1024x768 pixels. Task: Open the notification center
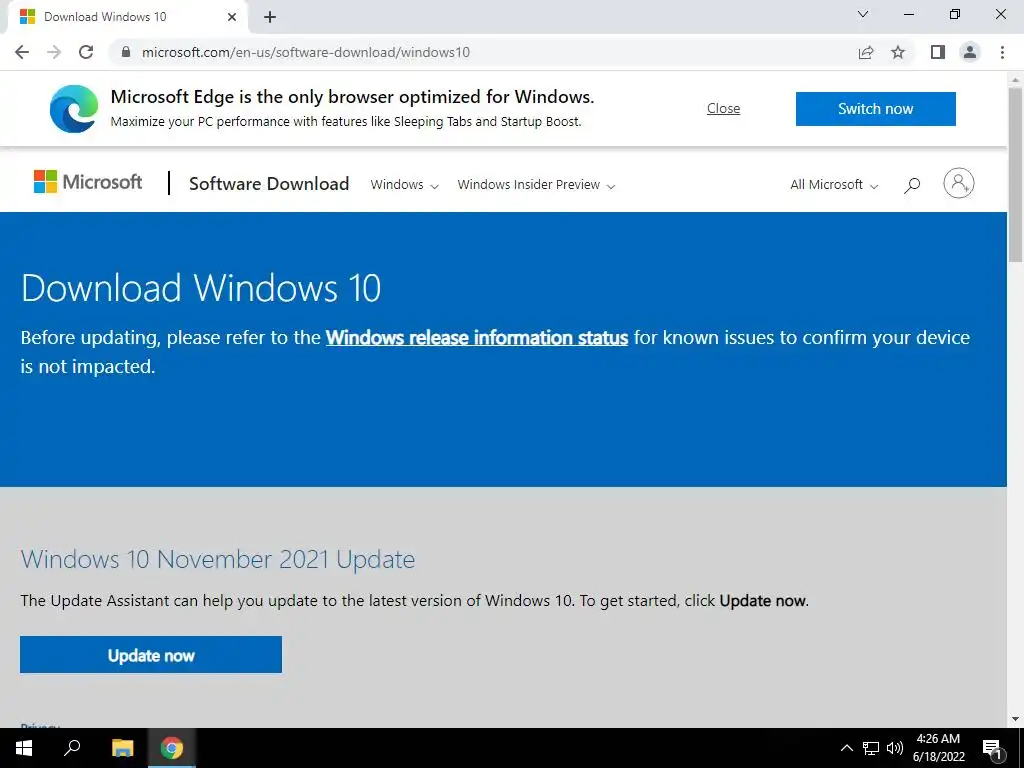click(x=993, y=748)
